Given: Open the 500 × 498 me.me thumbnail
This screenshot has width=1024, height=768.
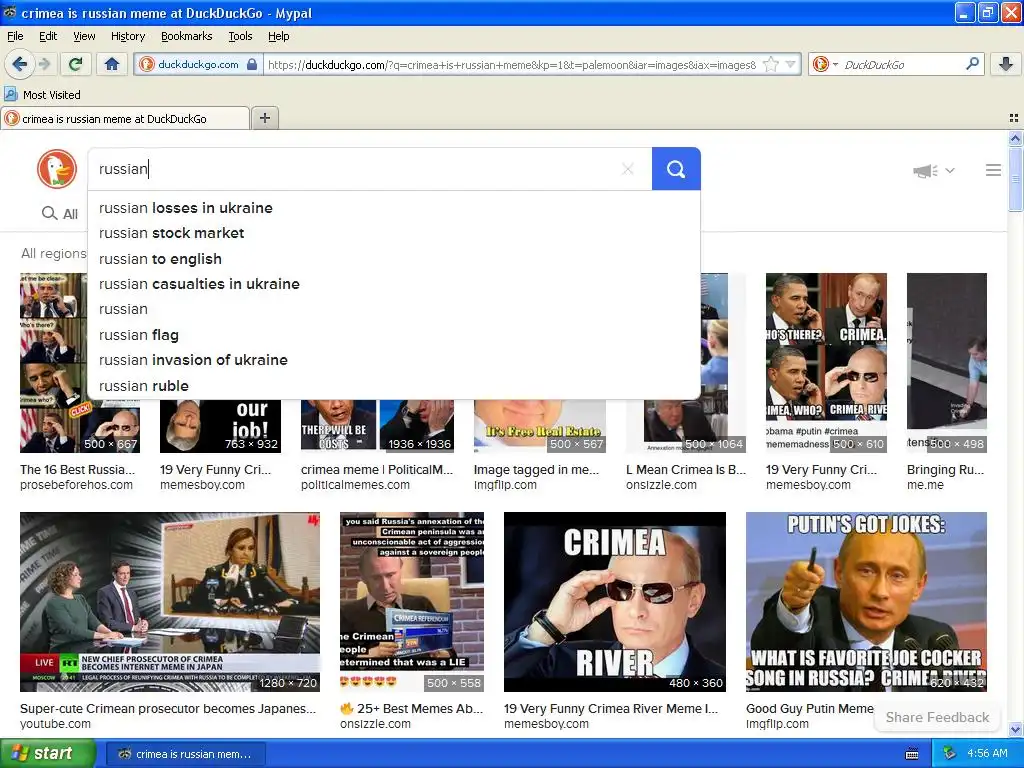Looking at the screenshot, I should tap(947, 362).
